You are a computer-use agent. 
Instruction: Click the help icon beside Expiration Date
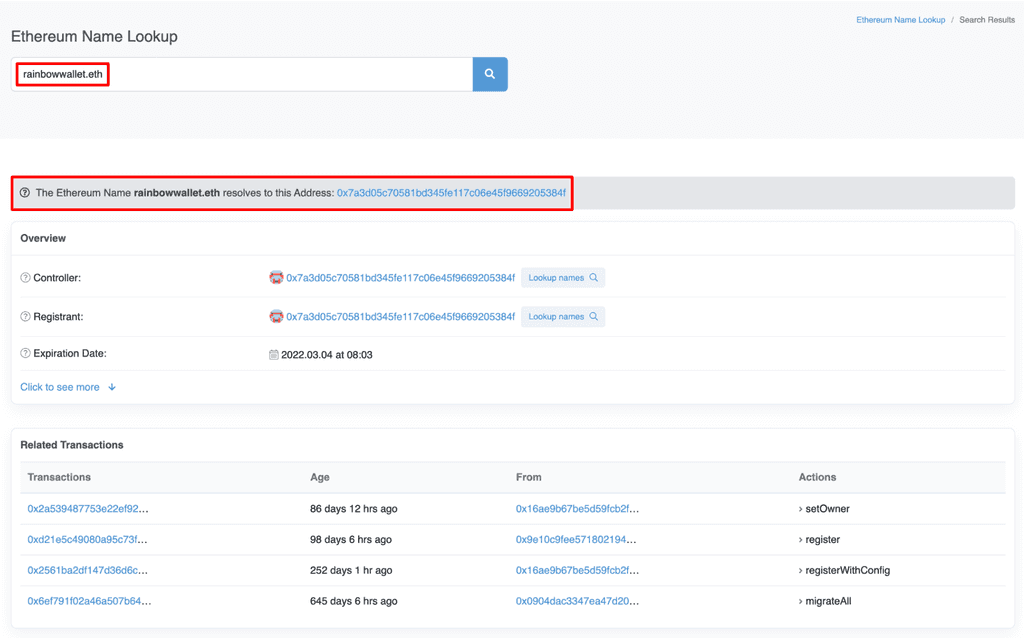[25, 353]
